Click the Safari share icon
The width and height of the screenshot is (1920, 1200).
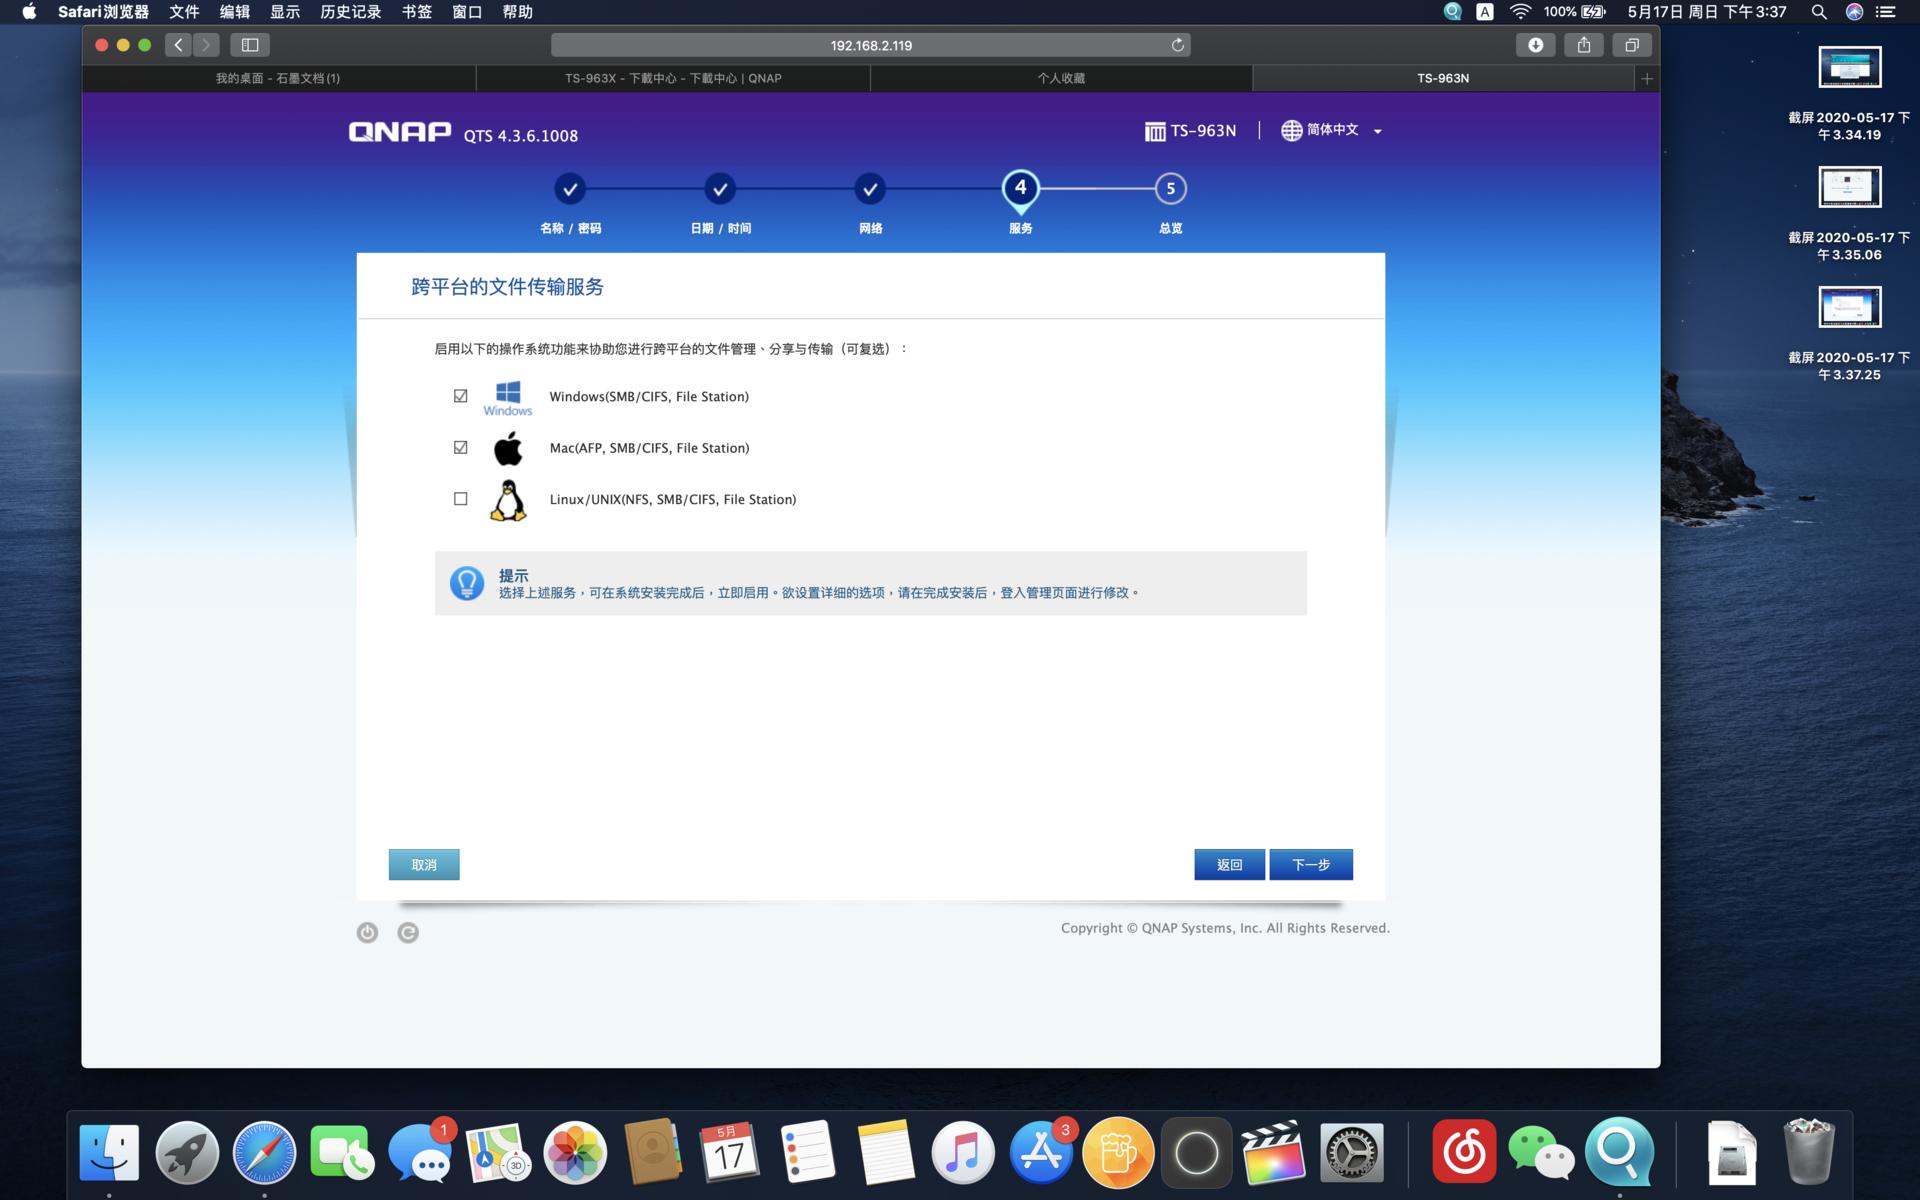click(x=1584, y=45)
